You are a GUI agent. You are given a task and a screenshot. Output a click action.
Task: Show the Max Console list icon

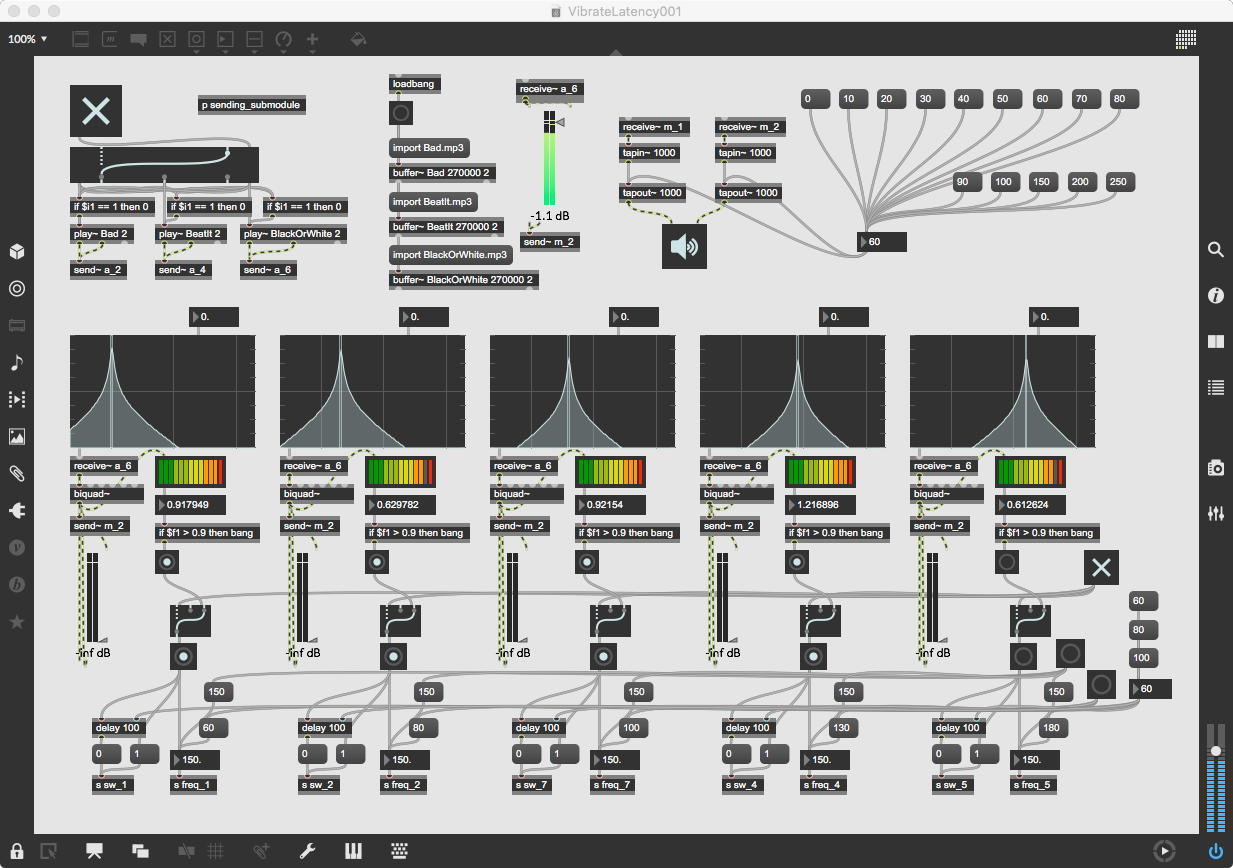pyautogui.click(x=1216, y=387)
